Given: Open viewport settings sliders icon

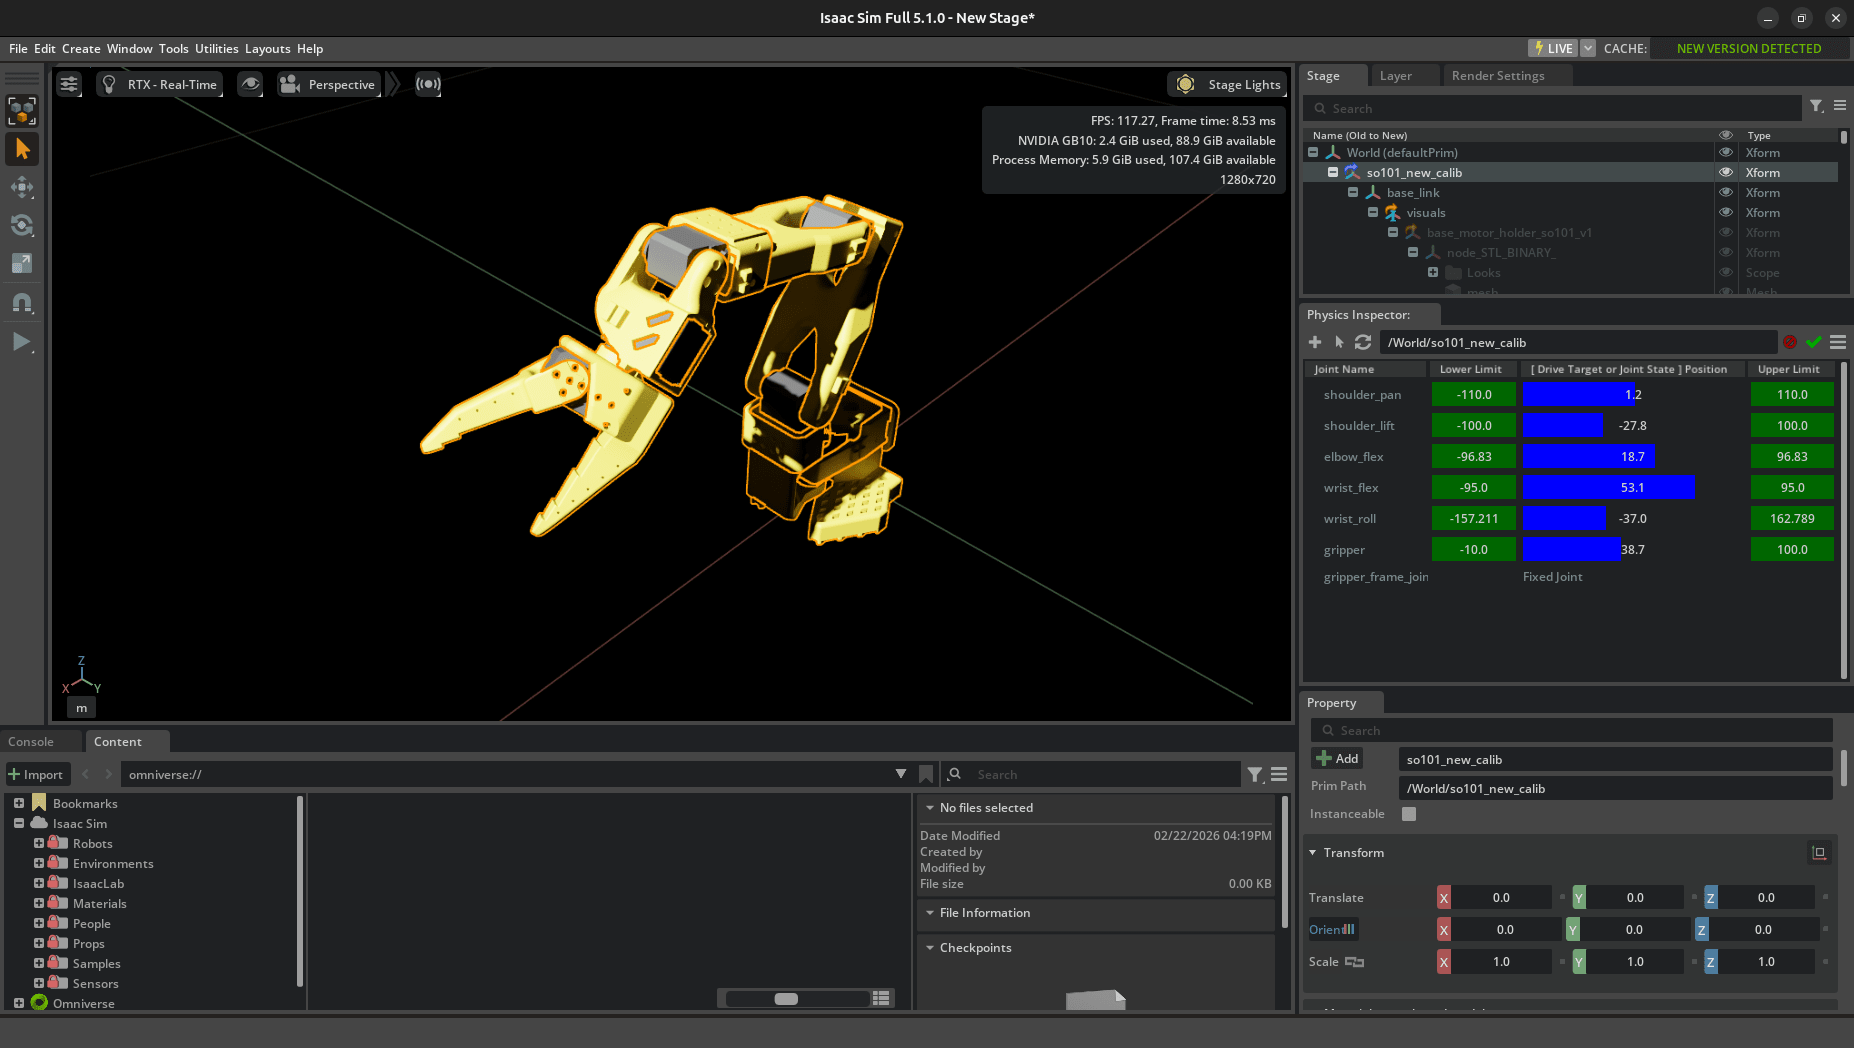Looking at the screenshot, I should (x=69, y=84).
